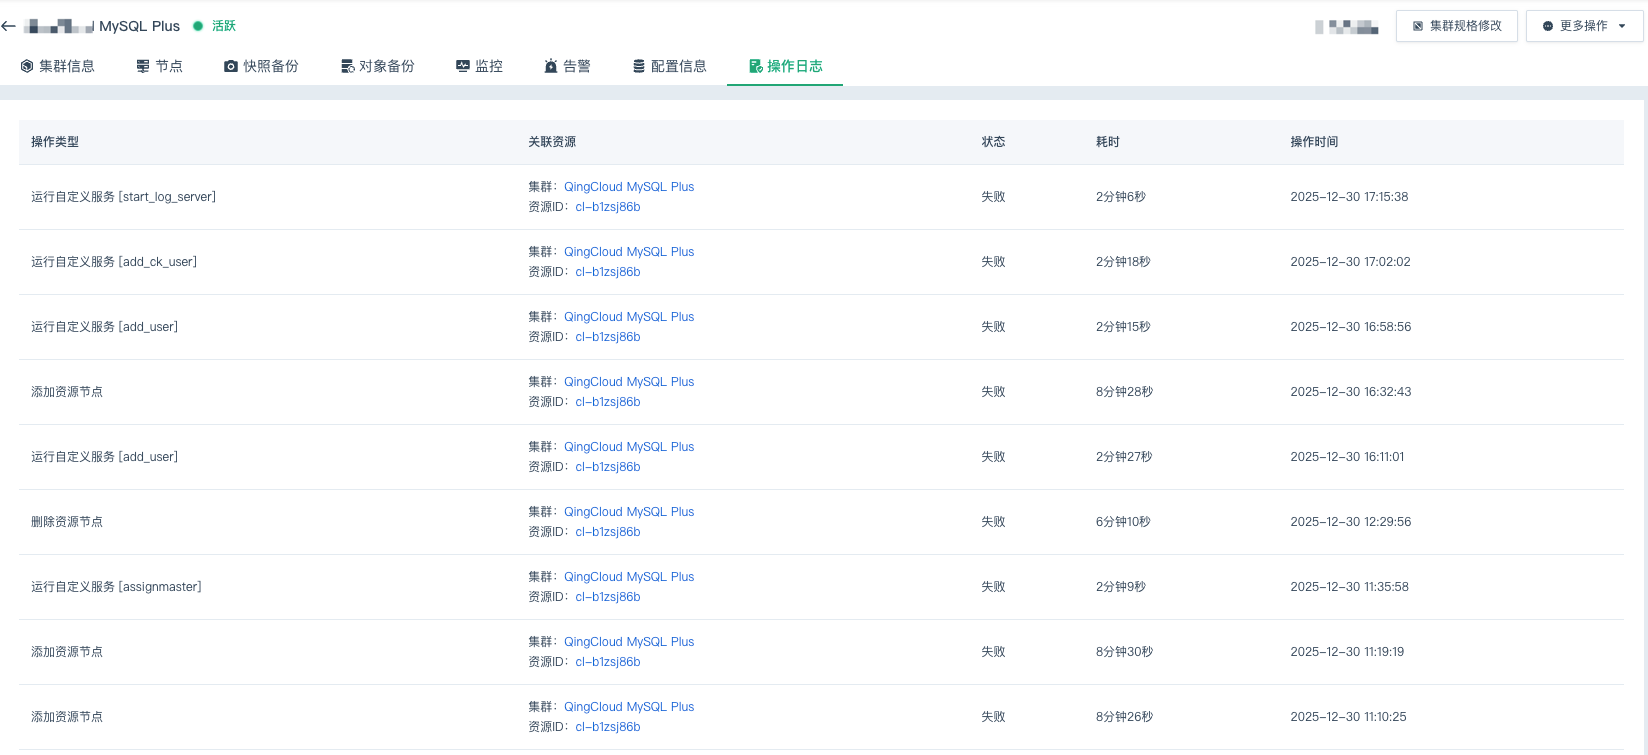
Task: Select the 操作日志 tab
Action: [785, 66]
